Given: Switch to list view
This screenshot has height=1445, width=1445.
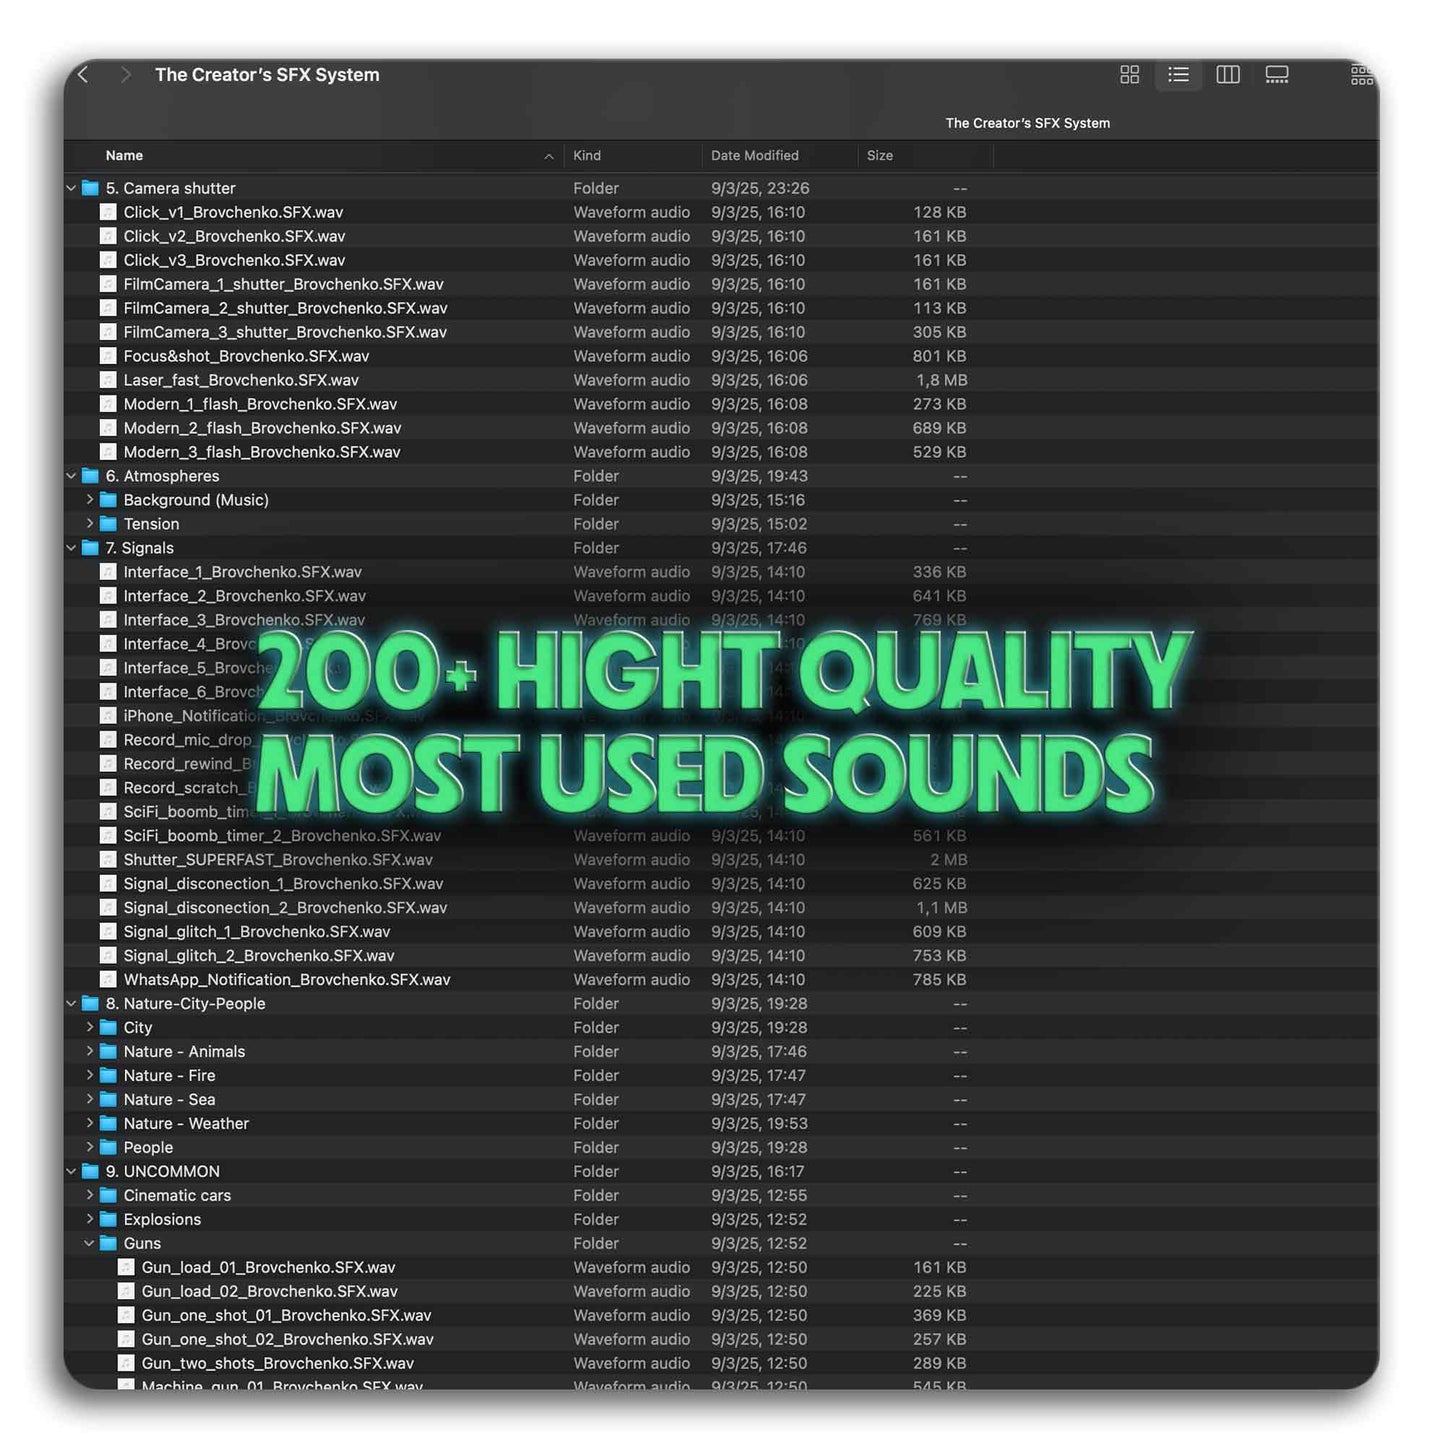Looking at the screenshot, I should [1178, 75].
